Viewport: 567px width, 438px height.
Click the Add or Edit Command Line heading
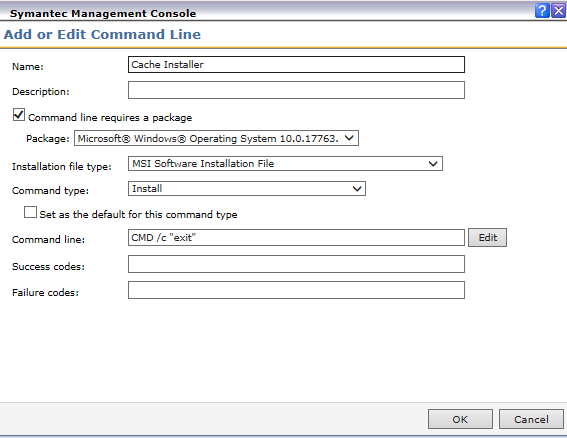[x=102, y=34]
